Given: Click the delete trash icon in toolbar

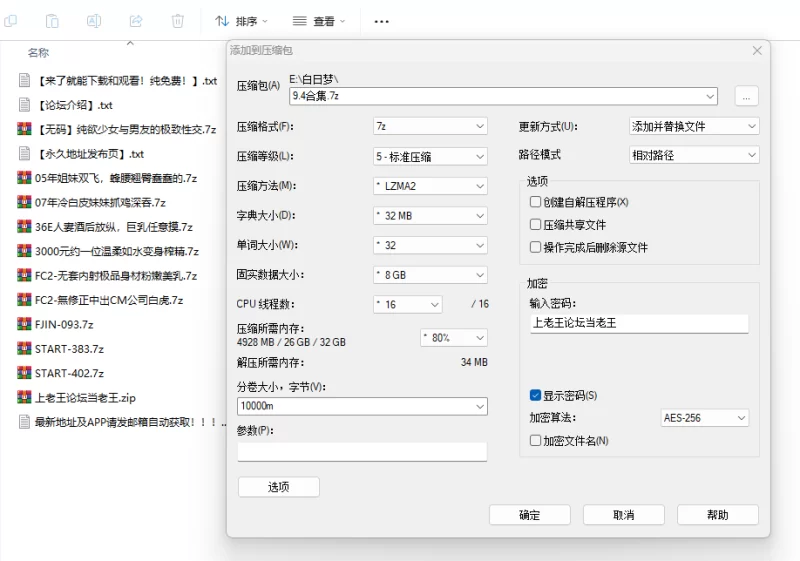Looking at the screenshot, I should [x=178, y=21].
